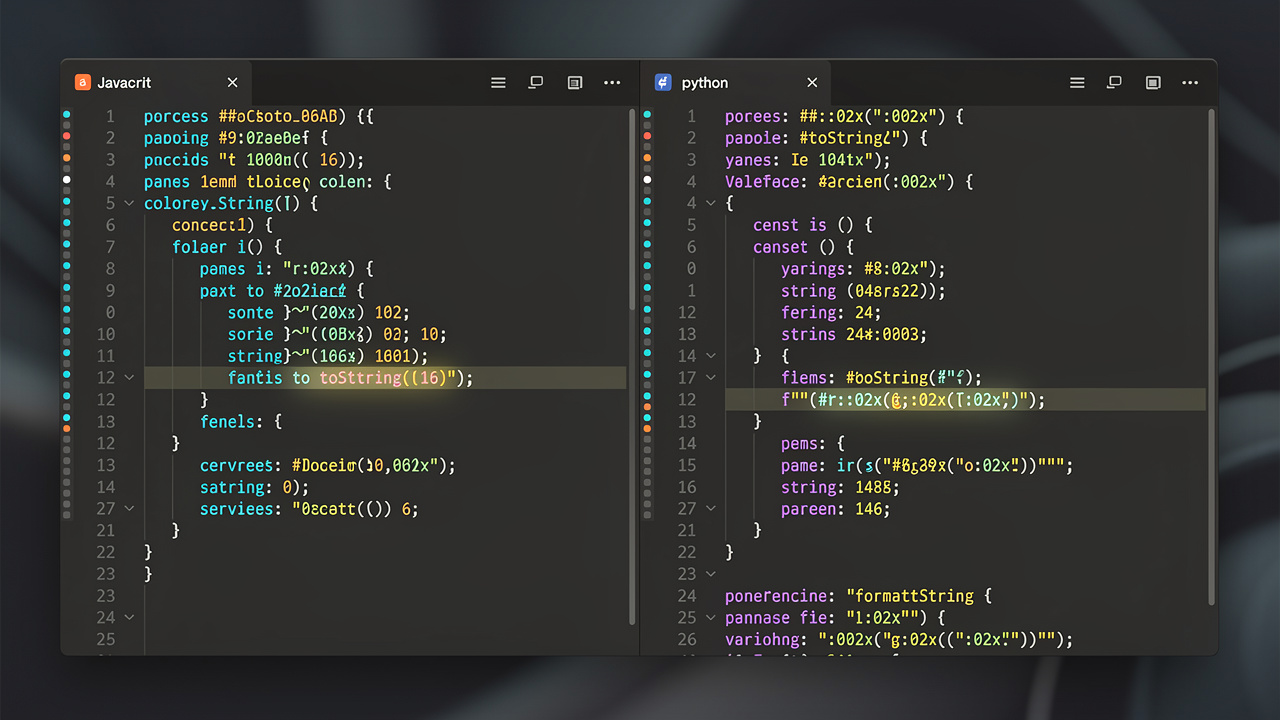1280x720 pixels.
Task: Click the "Valeface:" line in python pane
Action: [x=849, y=182]
